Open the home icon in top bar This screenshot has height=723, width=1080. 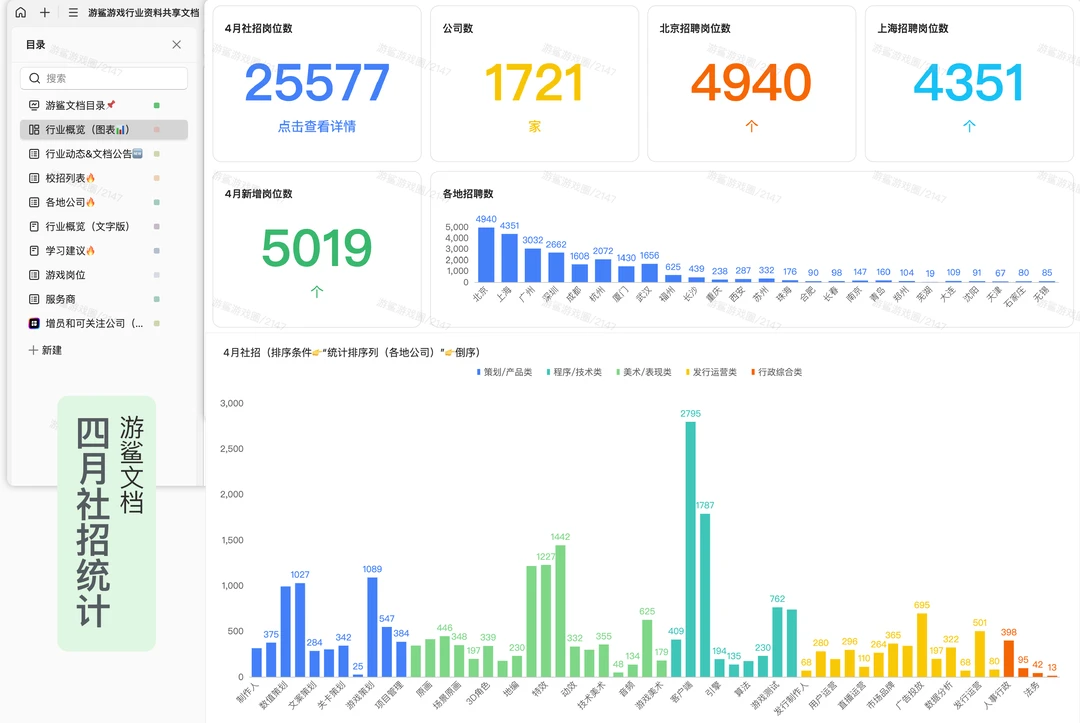[21, 12]
